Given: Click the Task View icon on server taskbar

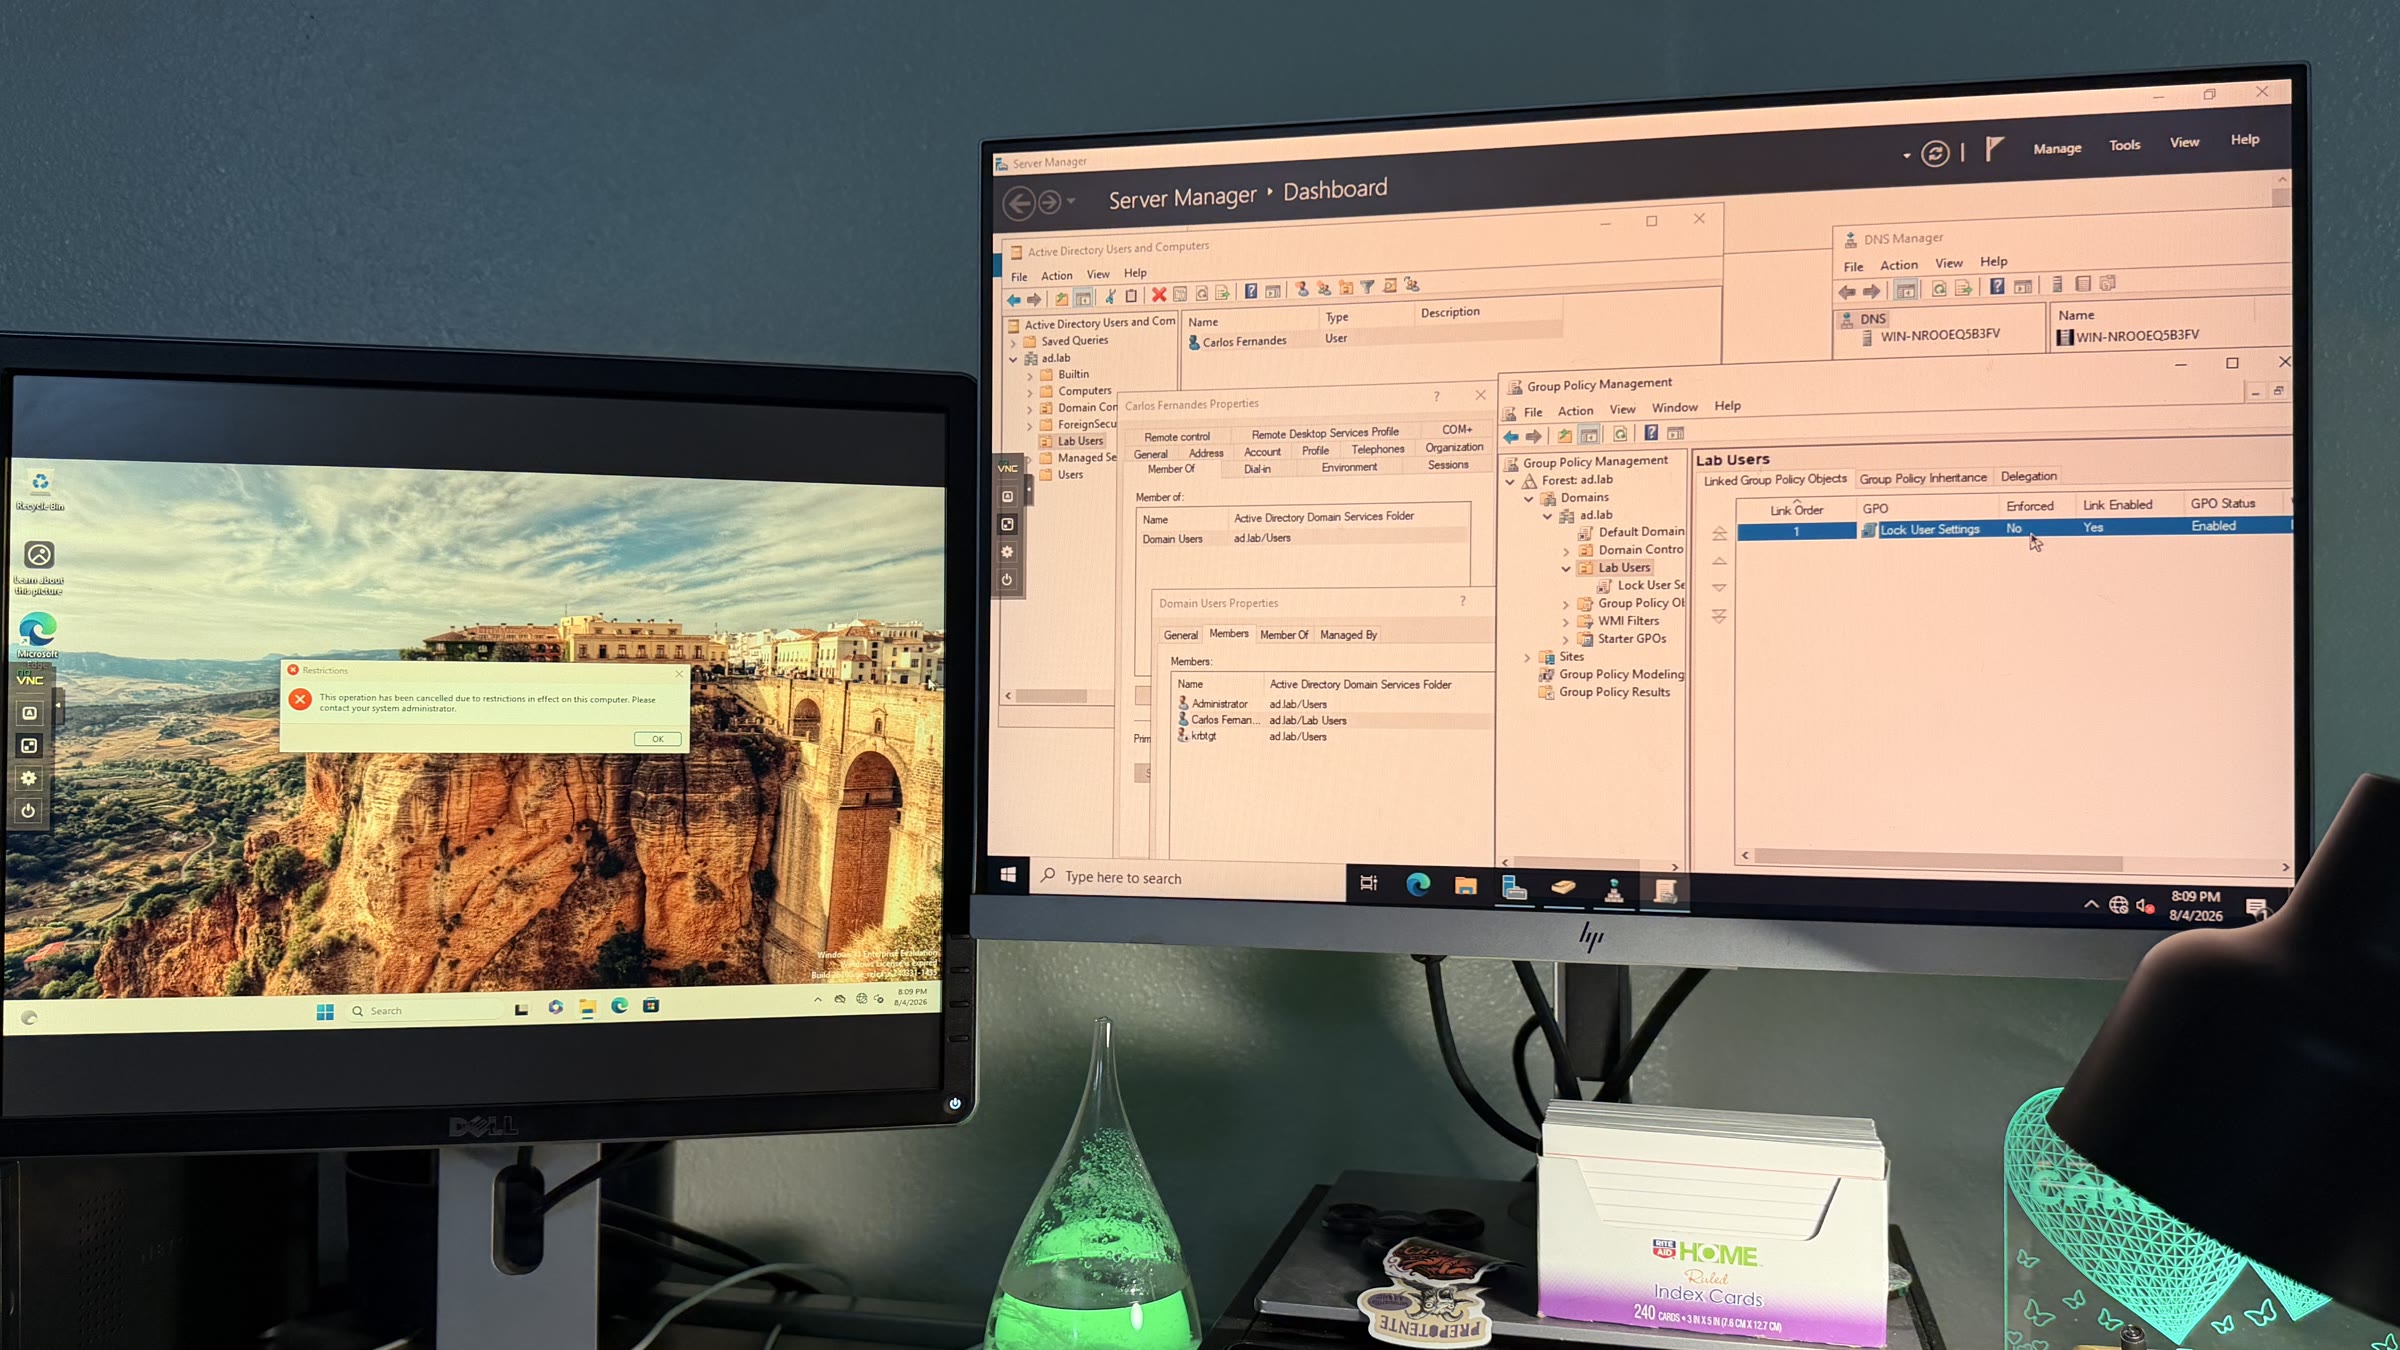Looking at the screenshot, I should (x=1369, y=883).
